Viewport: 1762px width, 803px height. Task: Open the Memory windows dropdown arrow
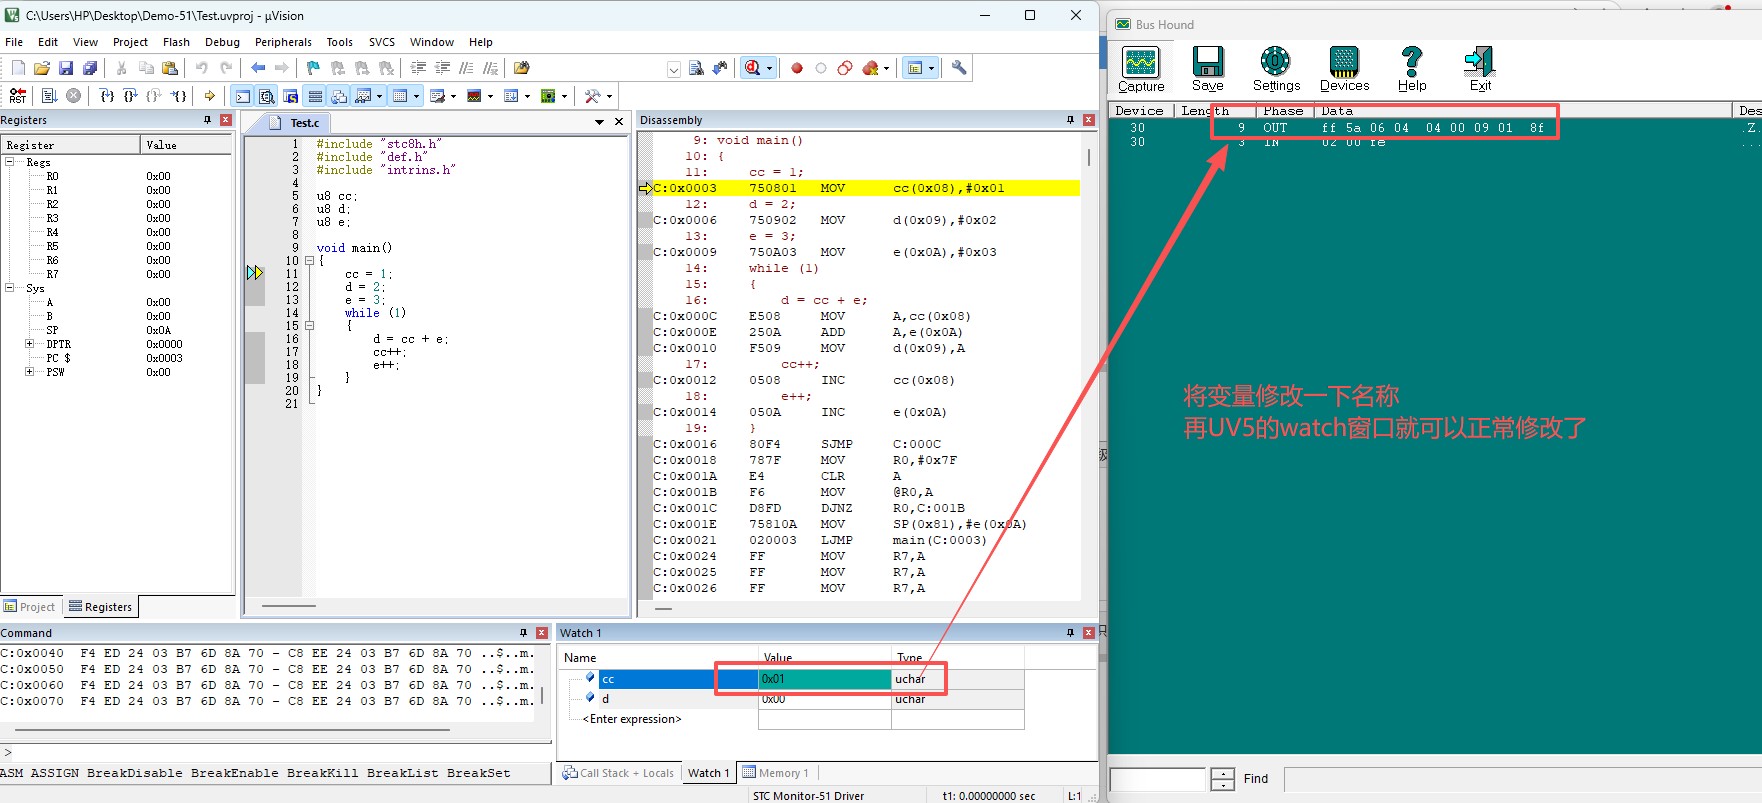coord(416,97)
